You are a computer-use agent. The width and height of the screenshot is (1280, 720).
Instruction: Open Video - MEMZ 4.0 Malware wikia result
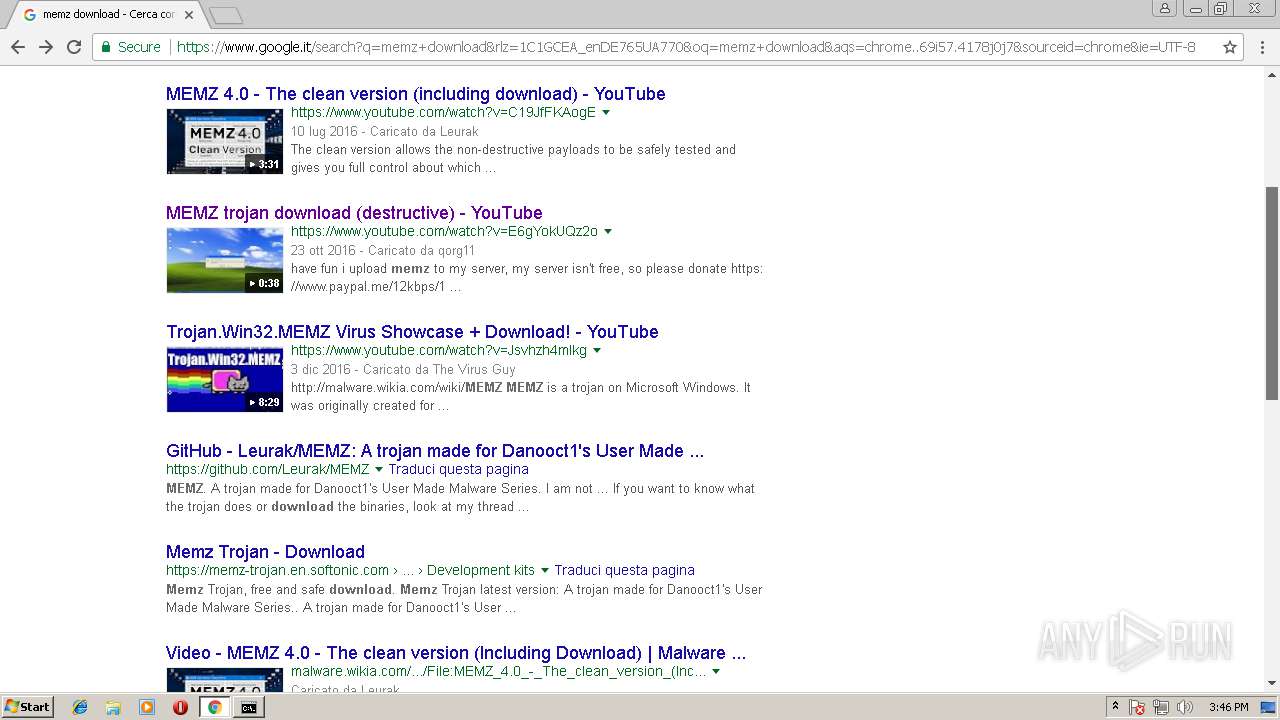[456, 653]
